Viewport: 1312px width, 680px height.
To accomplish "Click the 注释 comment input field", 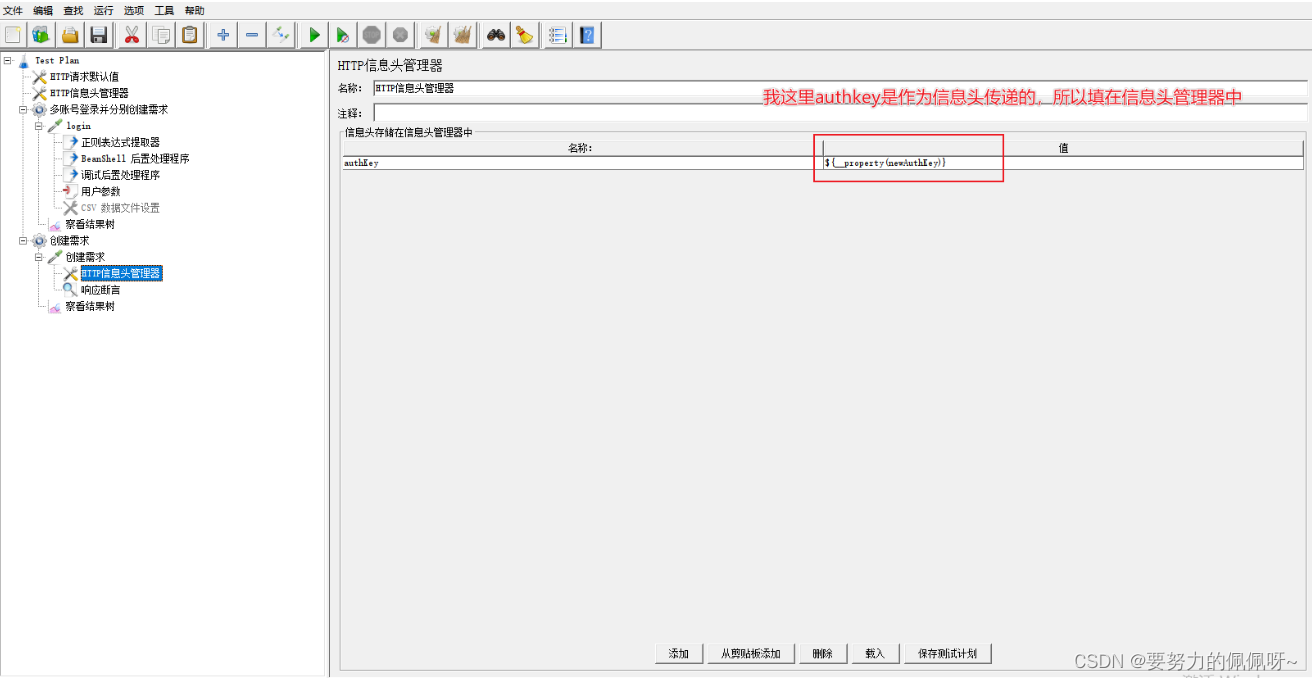I will pos(840,113).
